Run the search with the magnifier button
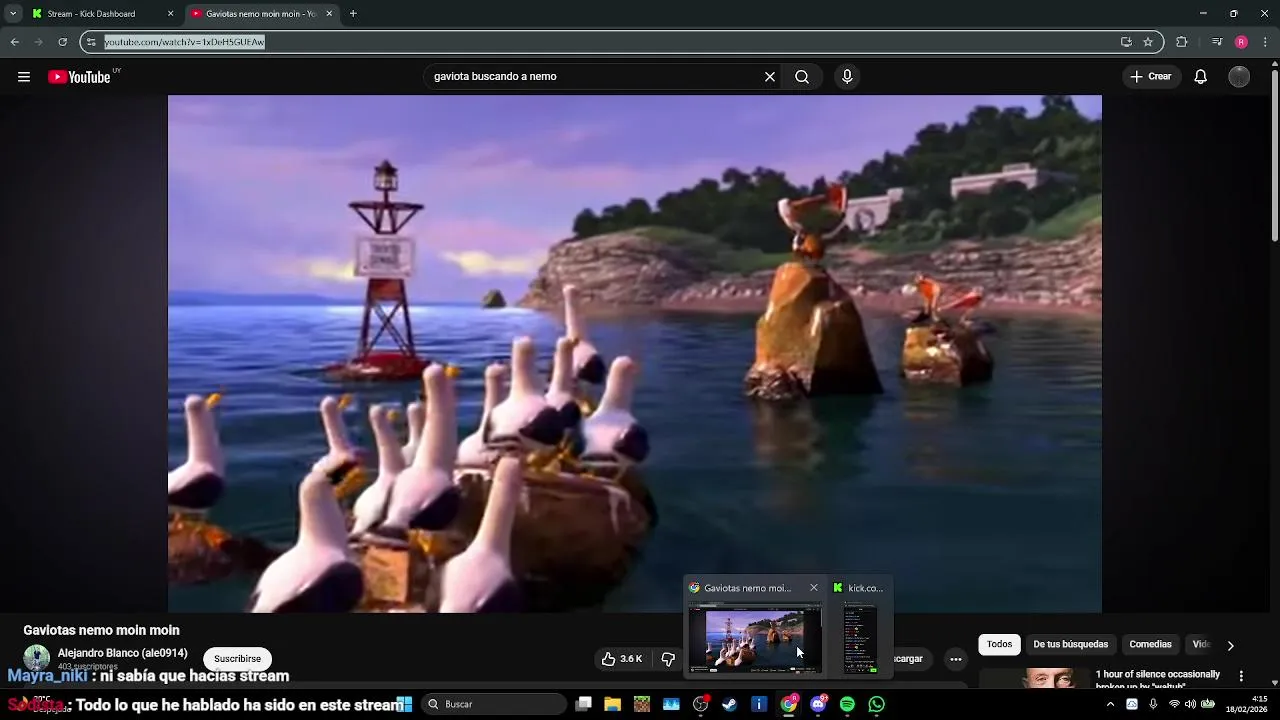 802,77
